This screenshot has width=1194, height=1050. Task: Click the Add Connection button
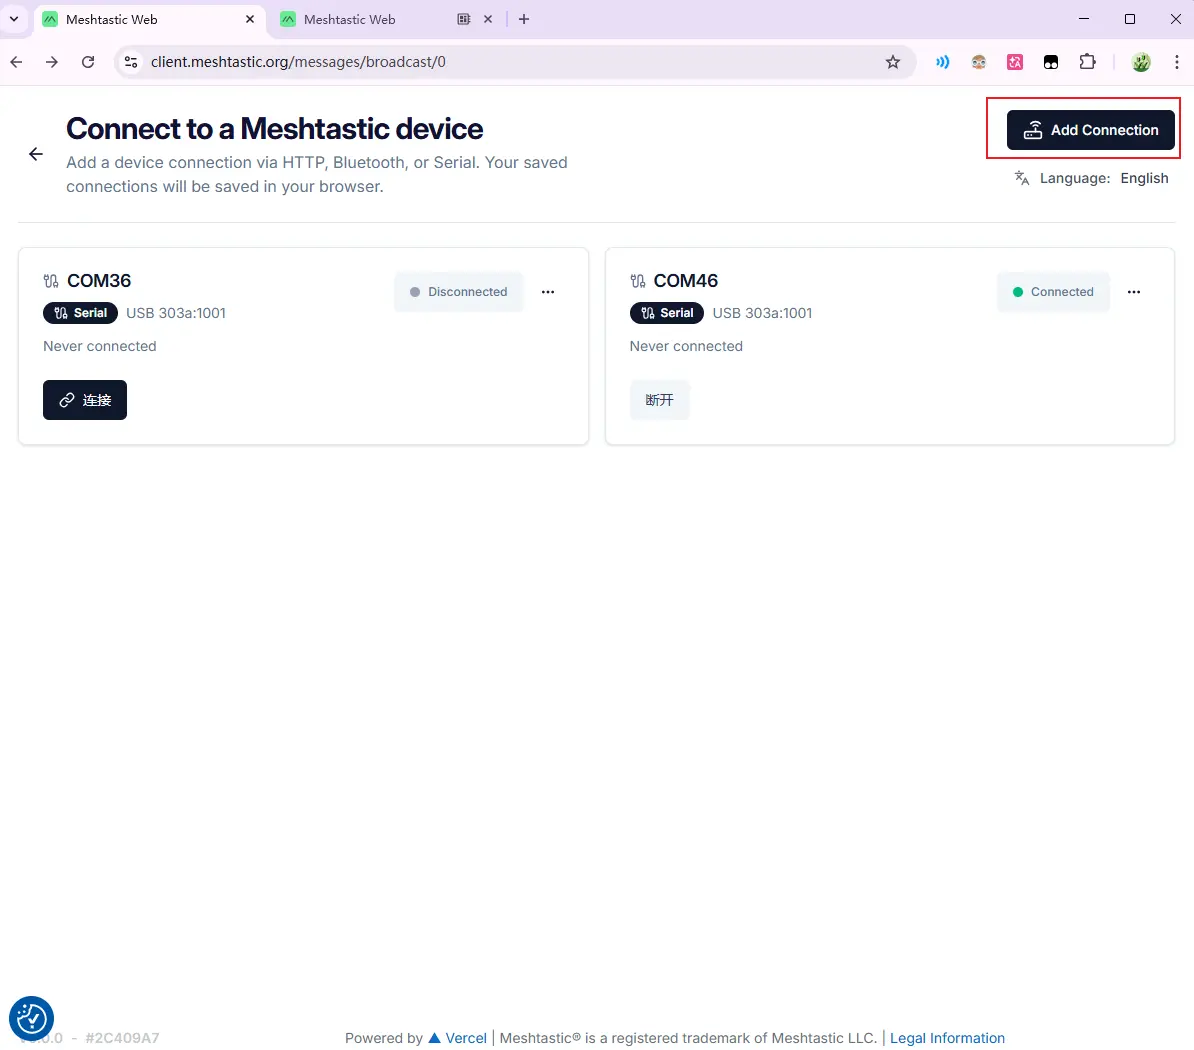pos(1090,130)
